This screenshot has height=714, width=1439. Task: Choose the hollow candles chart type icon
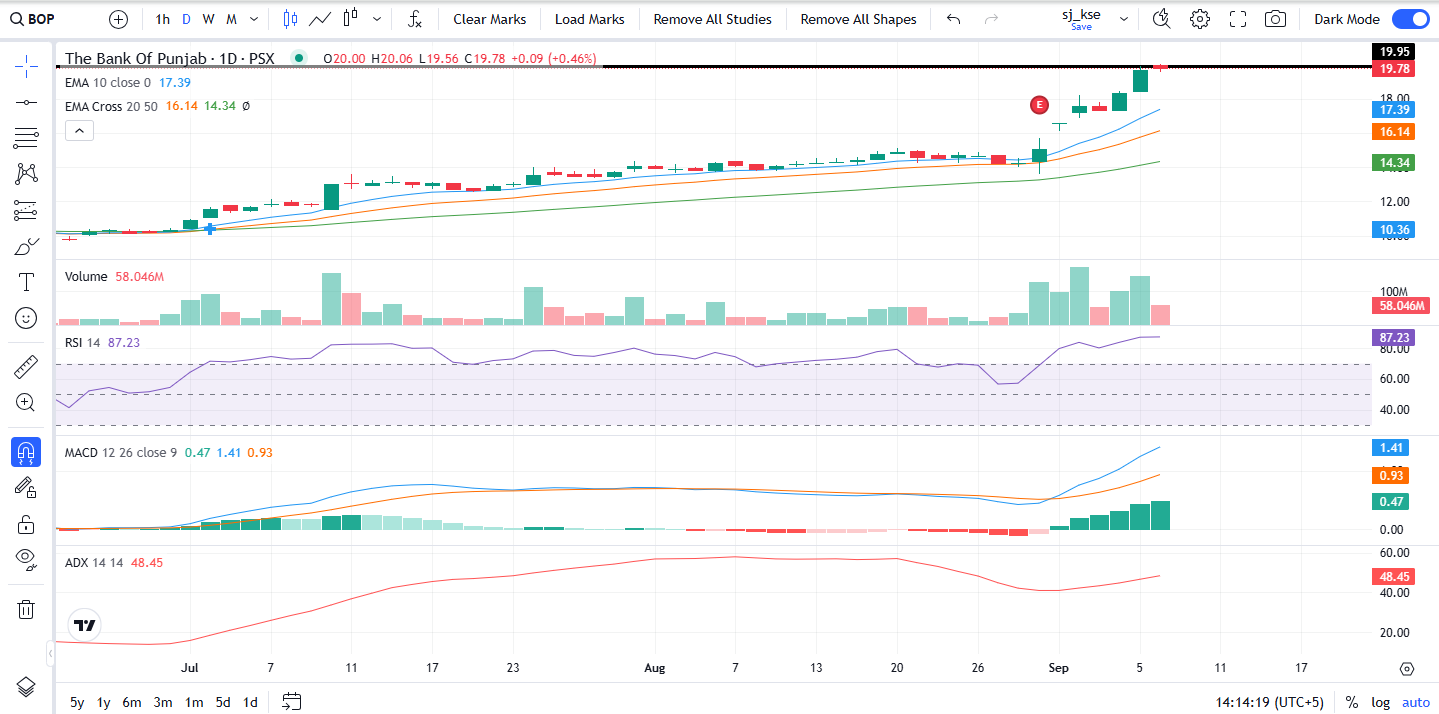click(x=350, y=19)
